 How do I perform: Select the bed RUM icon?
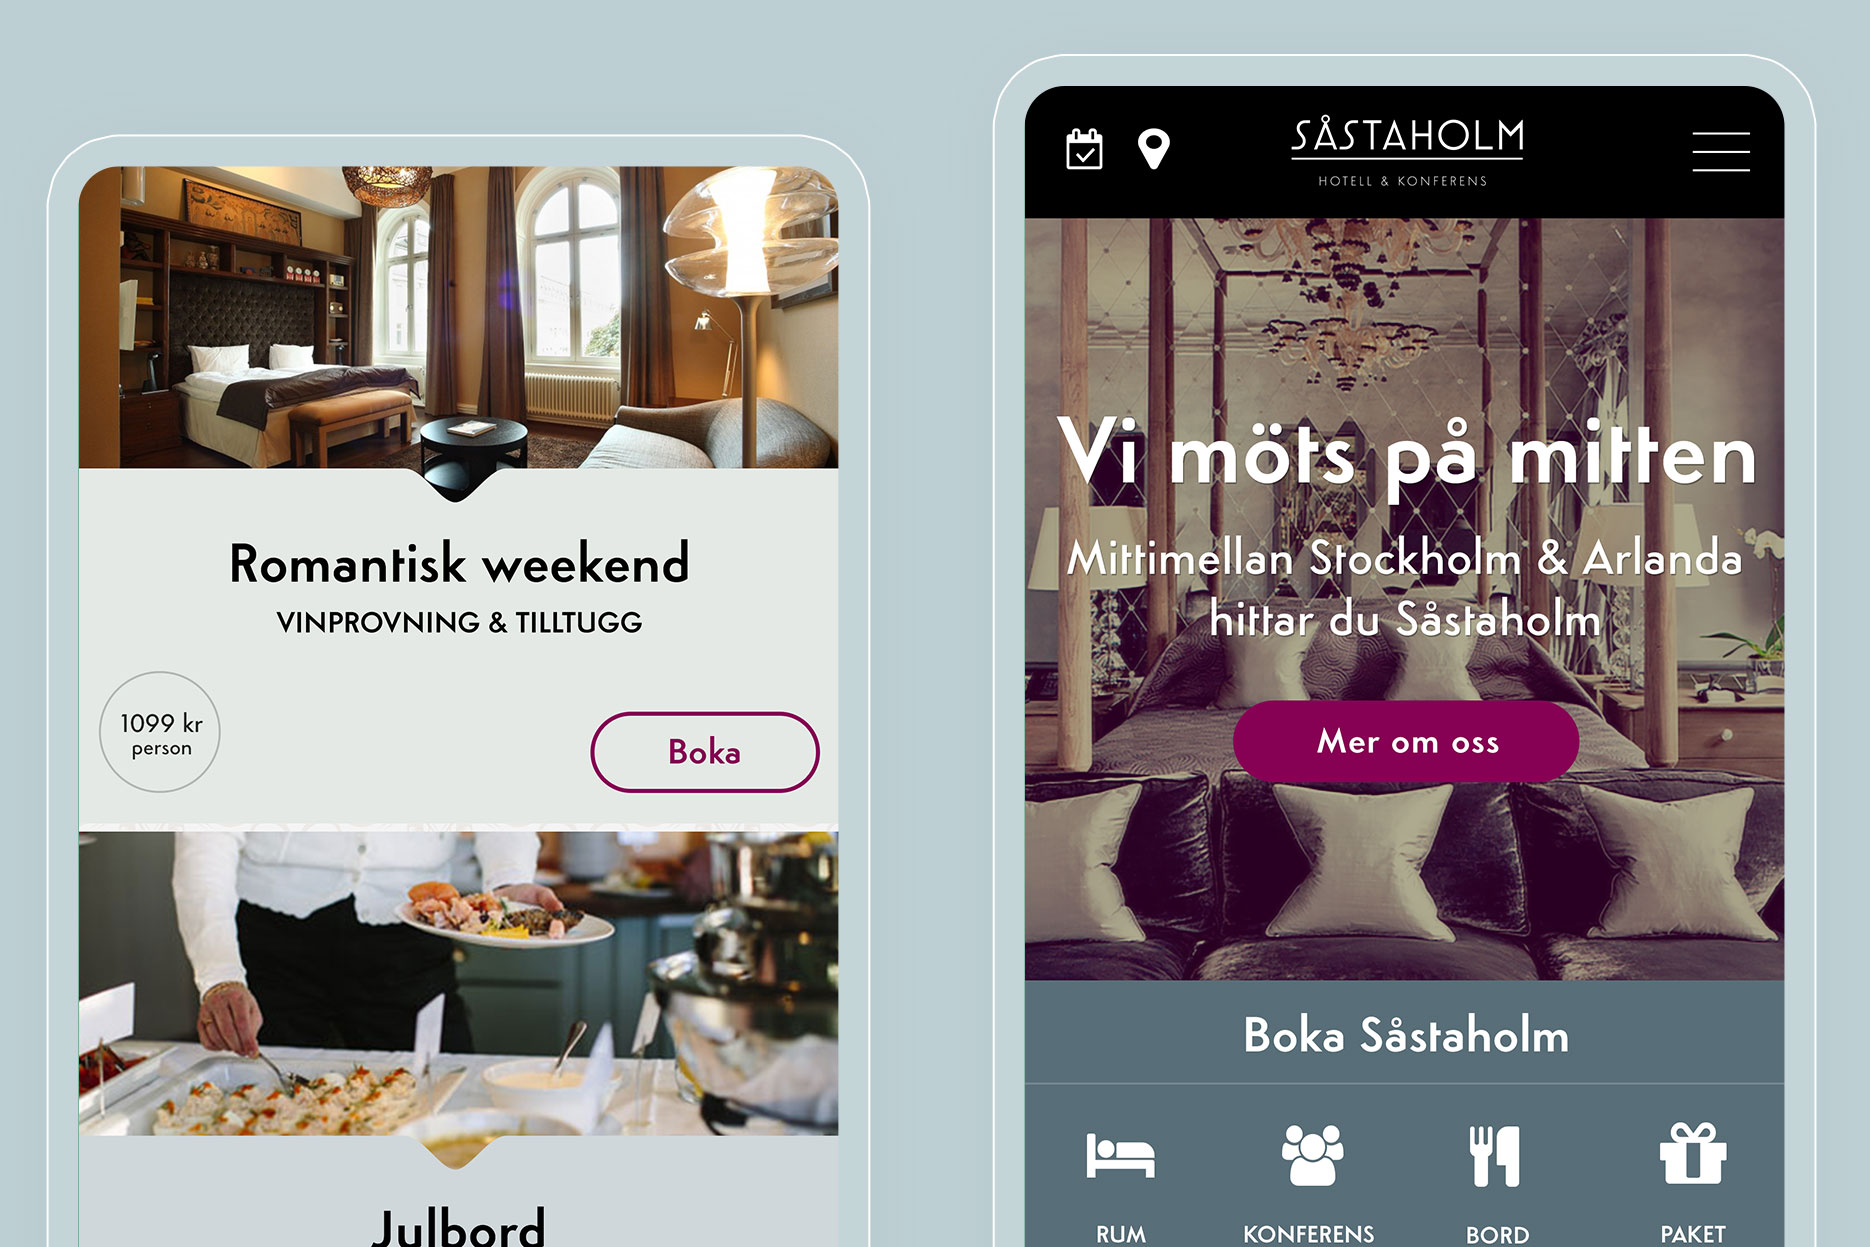pos(1120,1156)
